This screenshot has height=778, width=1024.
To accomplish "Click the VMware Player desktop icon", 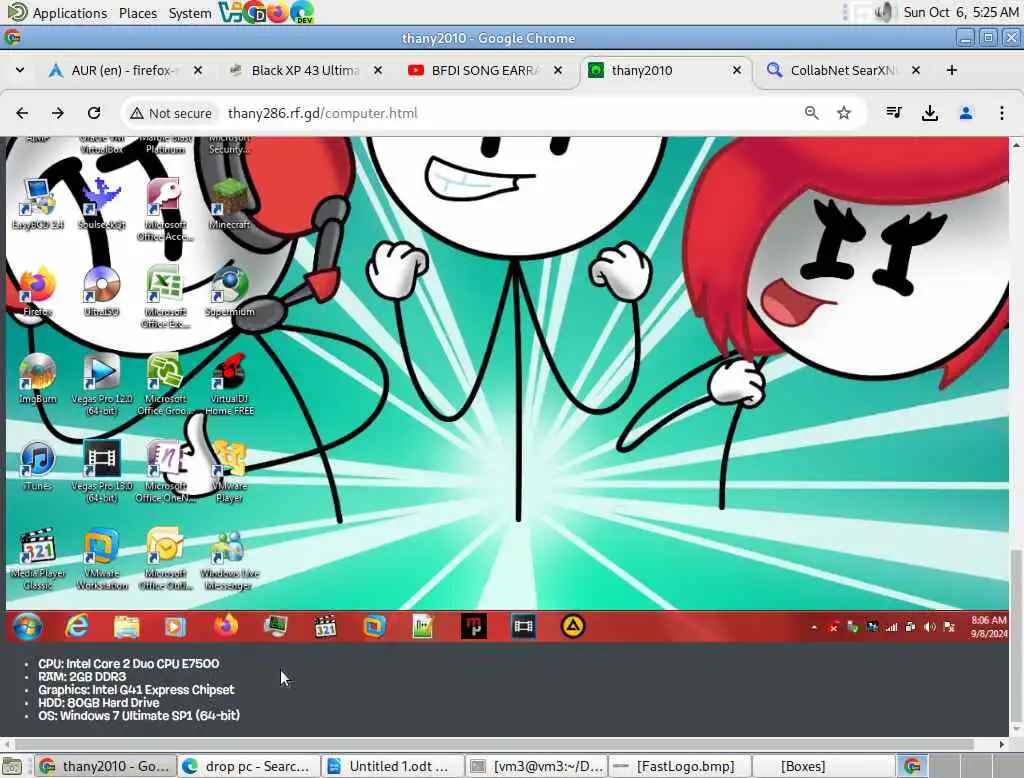I will pos(229,472).
